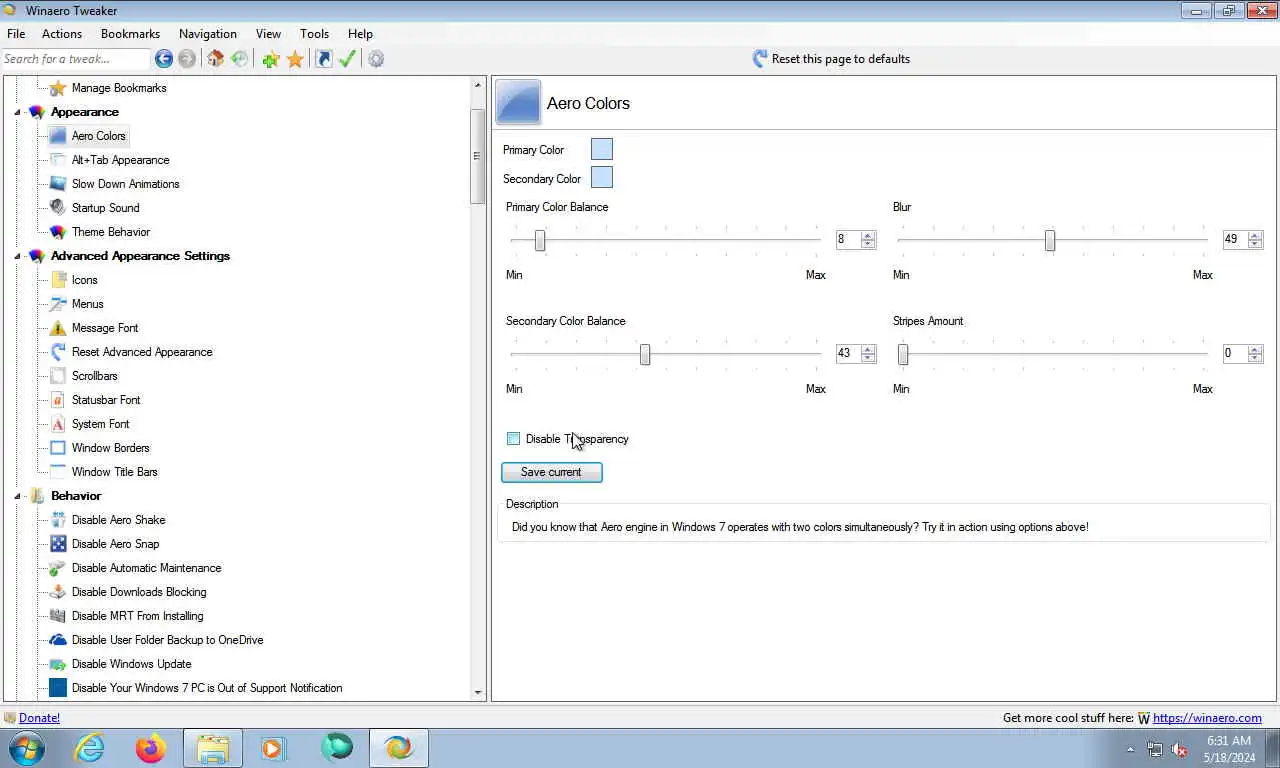Open Disable Aero Shake entry
The height and width of the screenshot is (768, 1280).
pyautogui.click(x=118, y=520)
